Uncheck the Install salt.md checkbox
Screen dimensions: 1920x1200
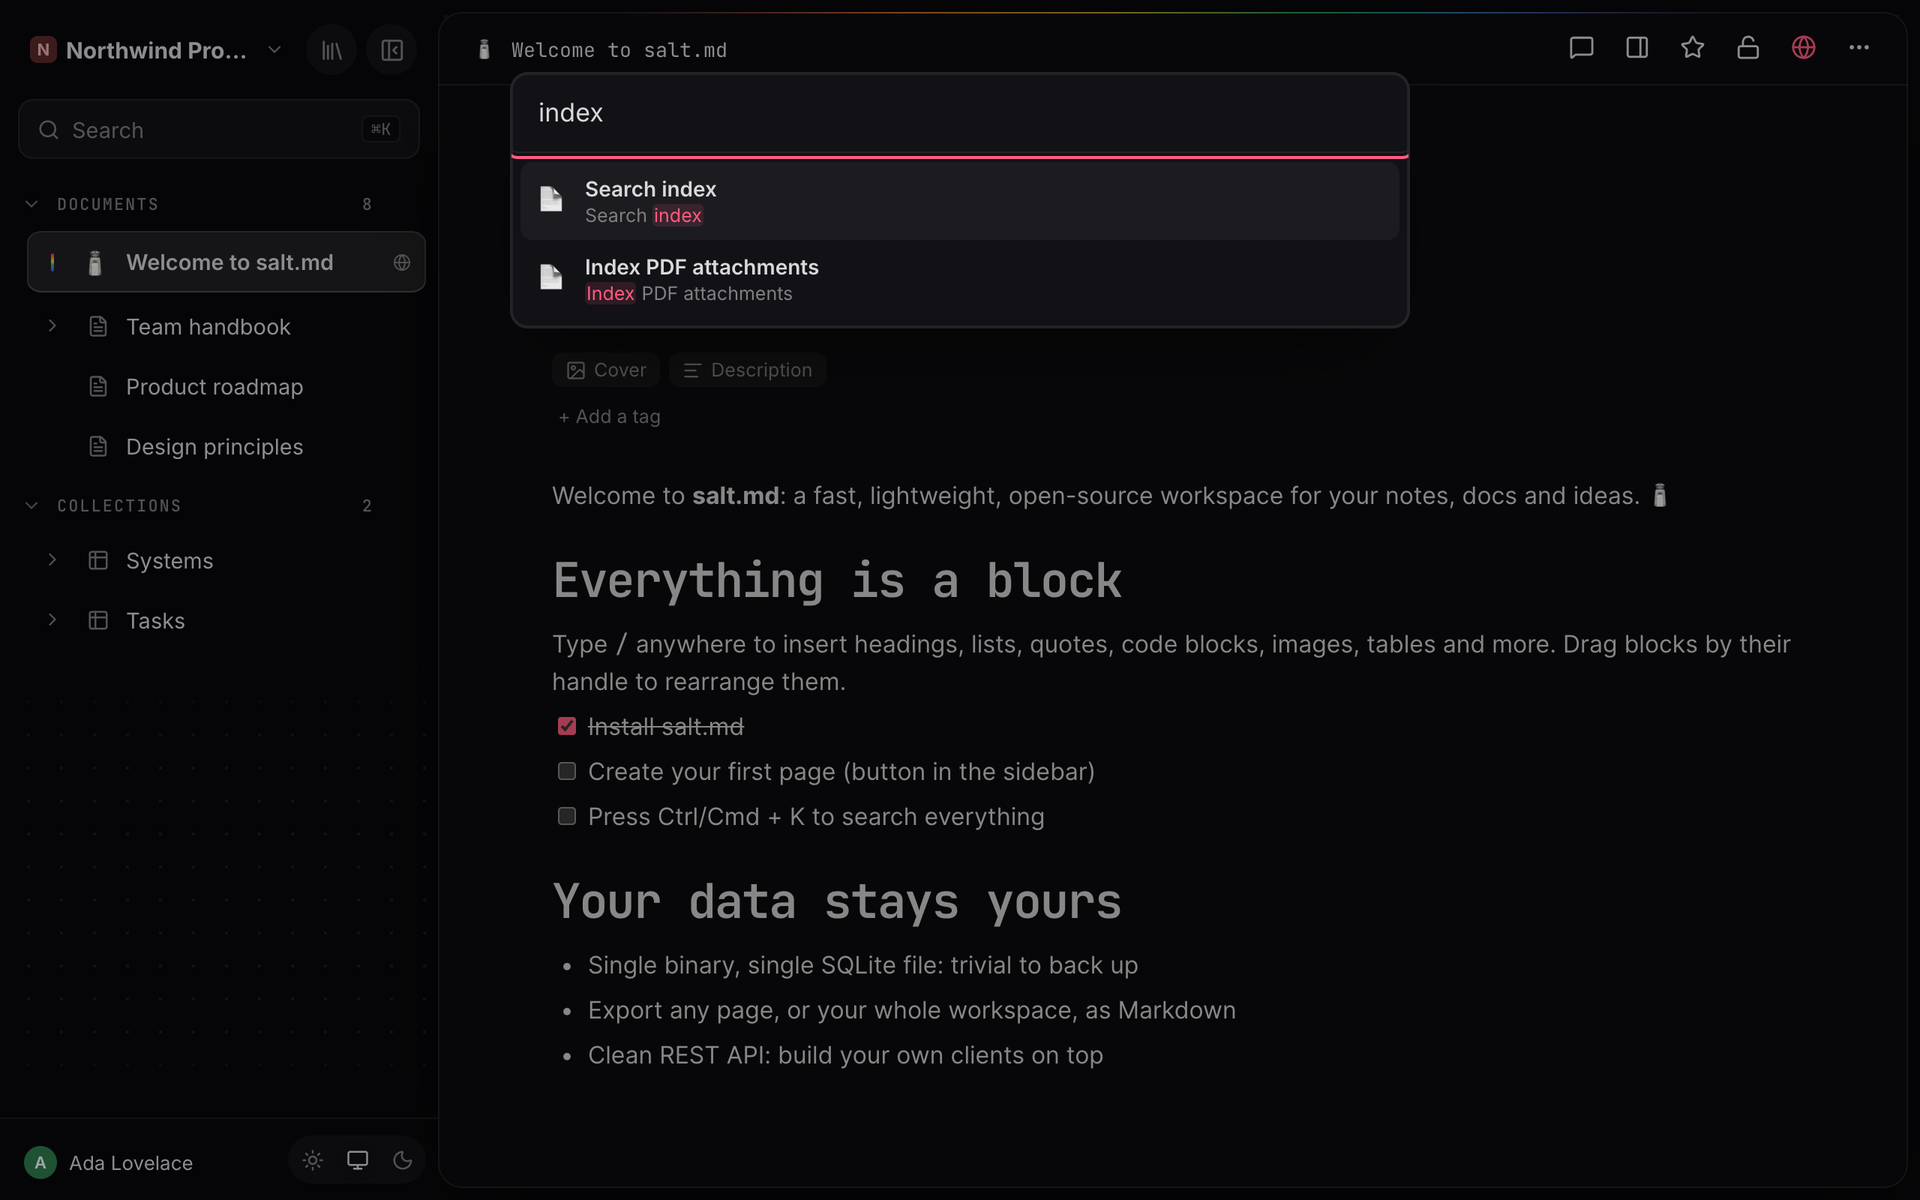pyautogui.click(x=567, y=726)
